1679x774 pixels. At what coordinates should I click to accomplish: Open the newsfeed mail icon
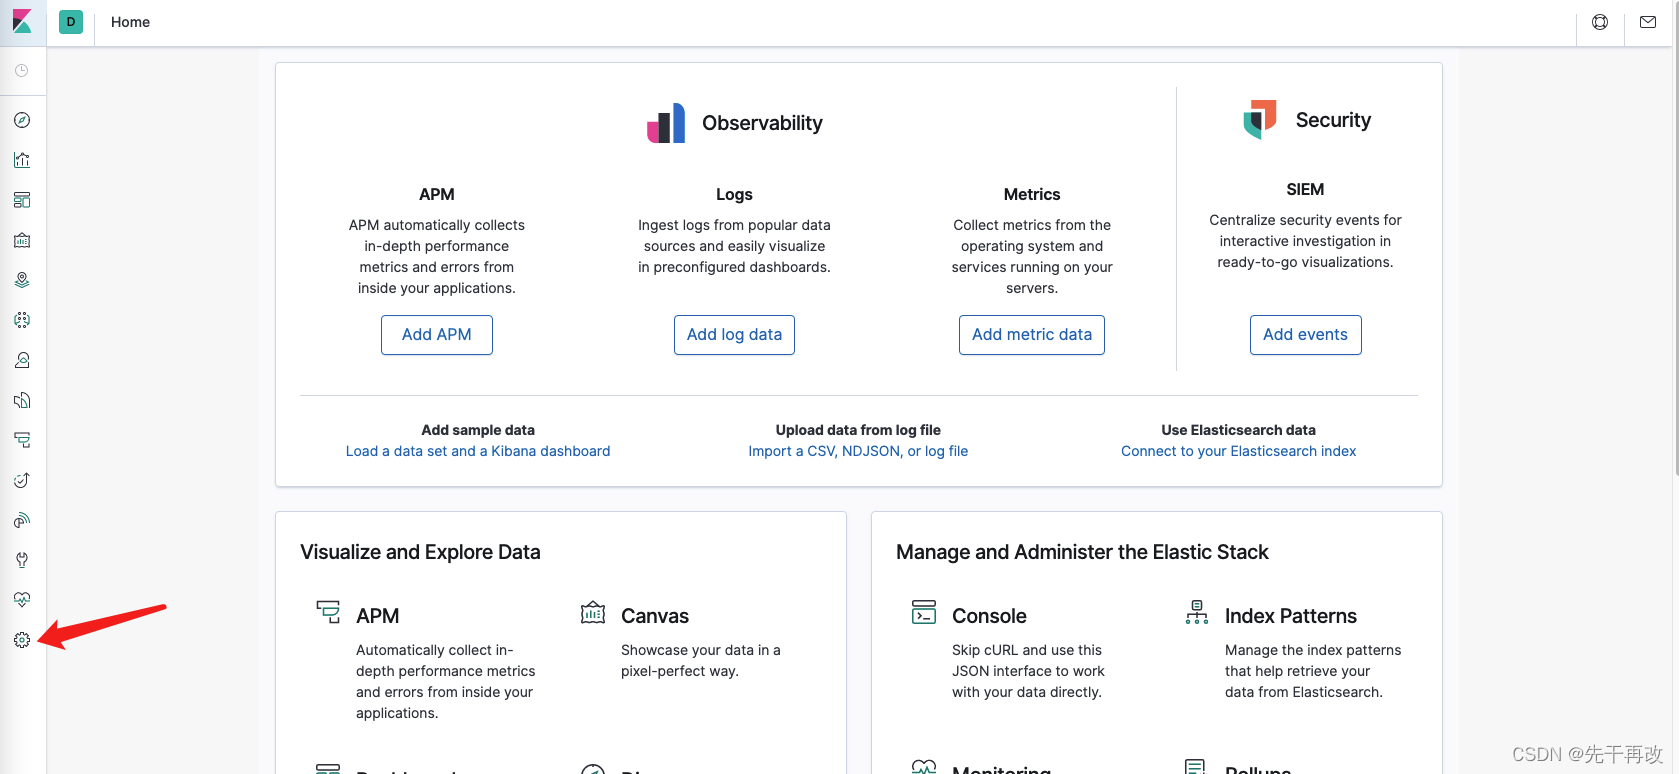click(x=1648, y=22)
